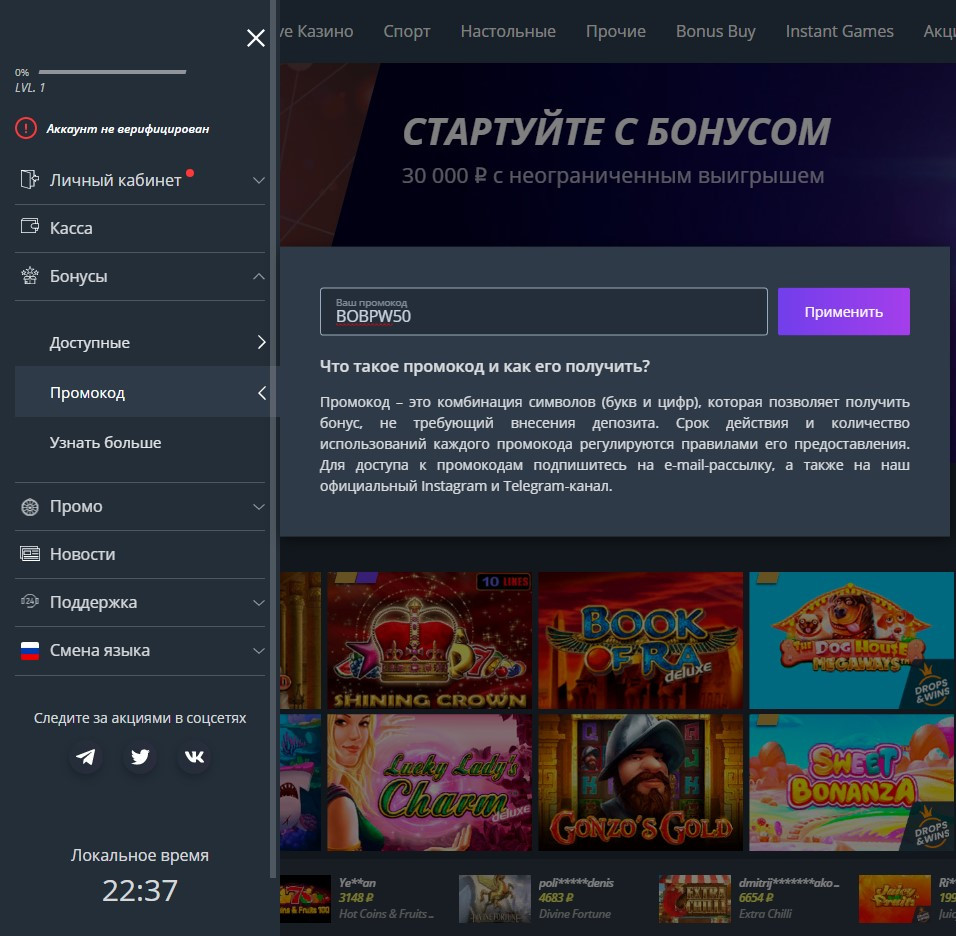Collapse the Бонусы section
The image size is (956, 936).
point(258,277)
